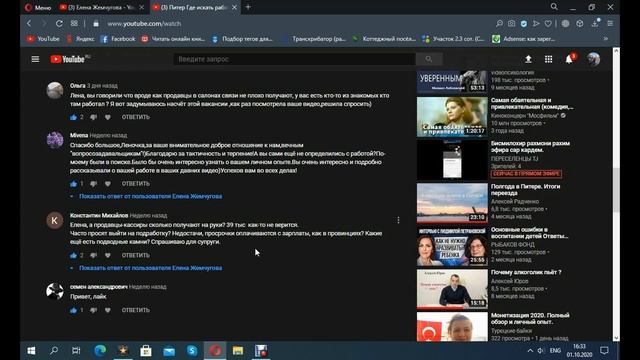Show more bookmarks with the chevron

606,39
